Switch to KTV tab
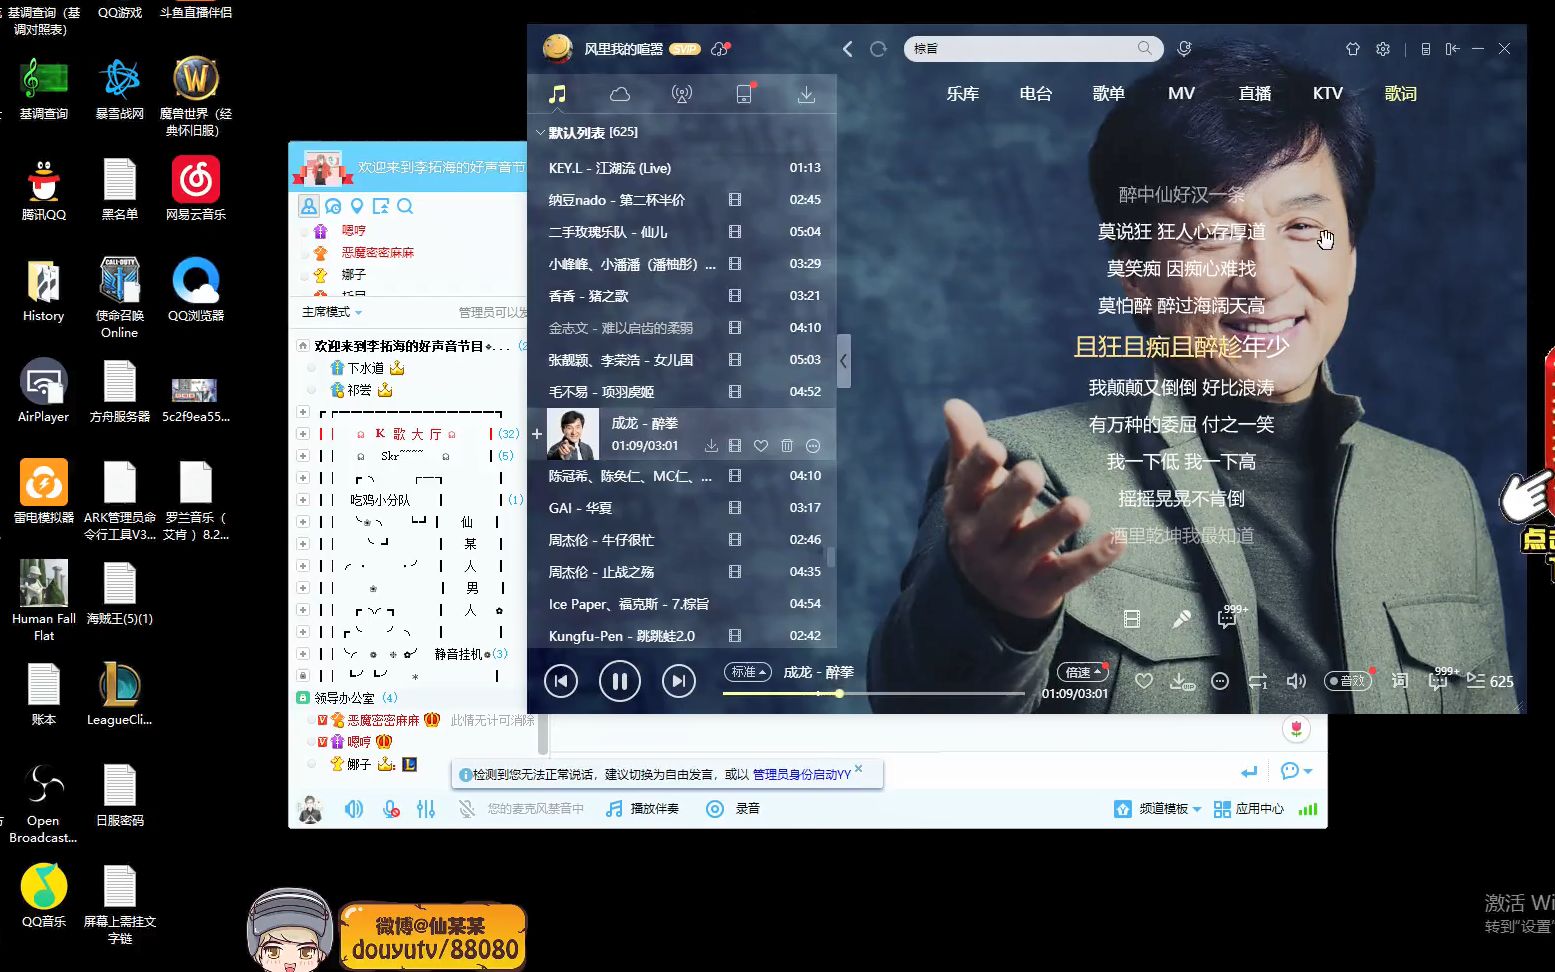The width and height of the screenshot is (1555, 972). (x=1327, y=94)
